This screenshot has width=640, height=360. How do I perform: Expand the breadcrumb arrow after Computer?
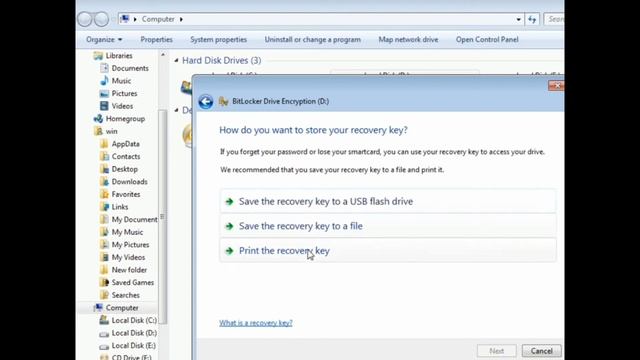(181, 19)
